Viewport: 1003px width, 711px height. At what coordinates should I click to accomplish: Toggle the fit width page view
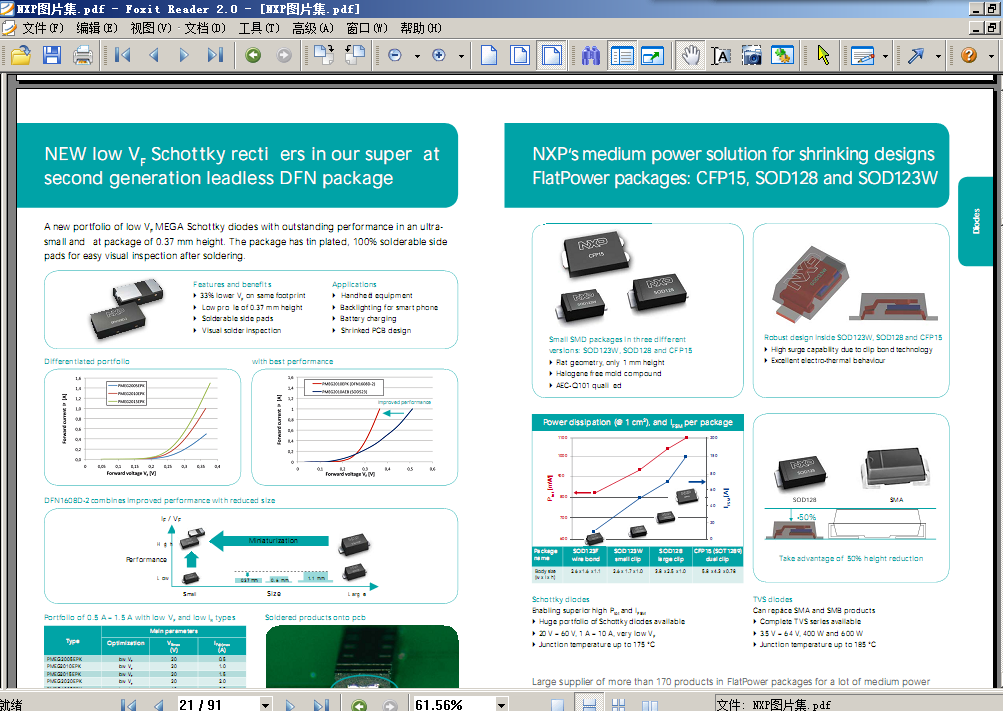551,56
